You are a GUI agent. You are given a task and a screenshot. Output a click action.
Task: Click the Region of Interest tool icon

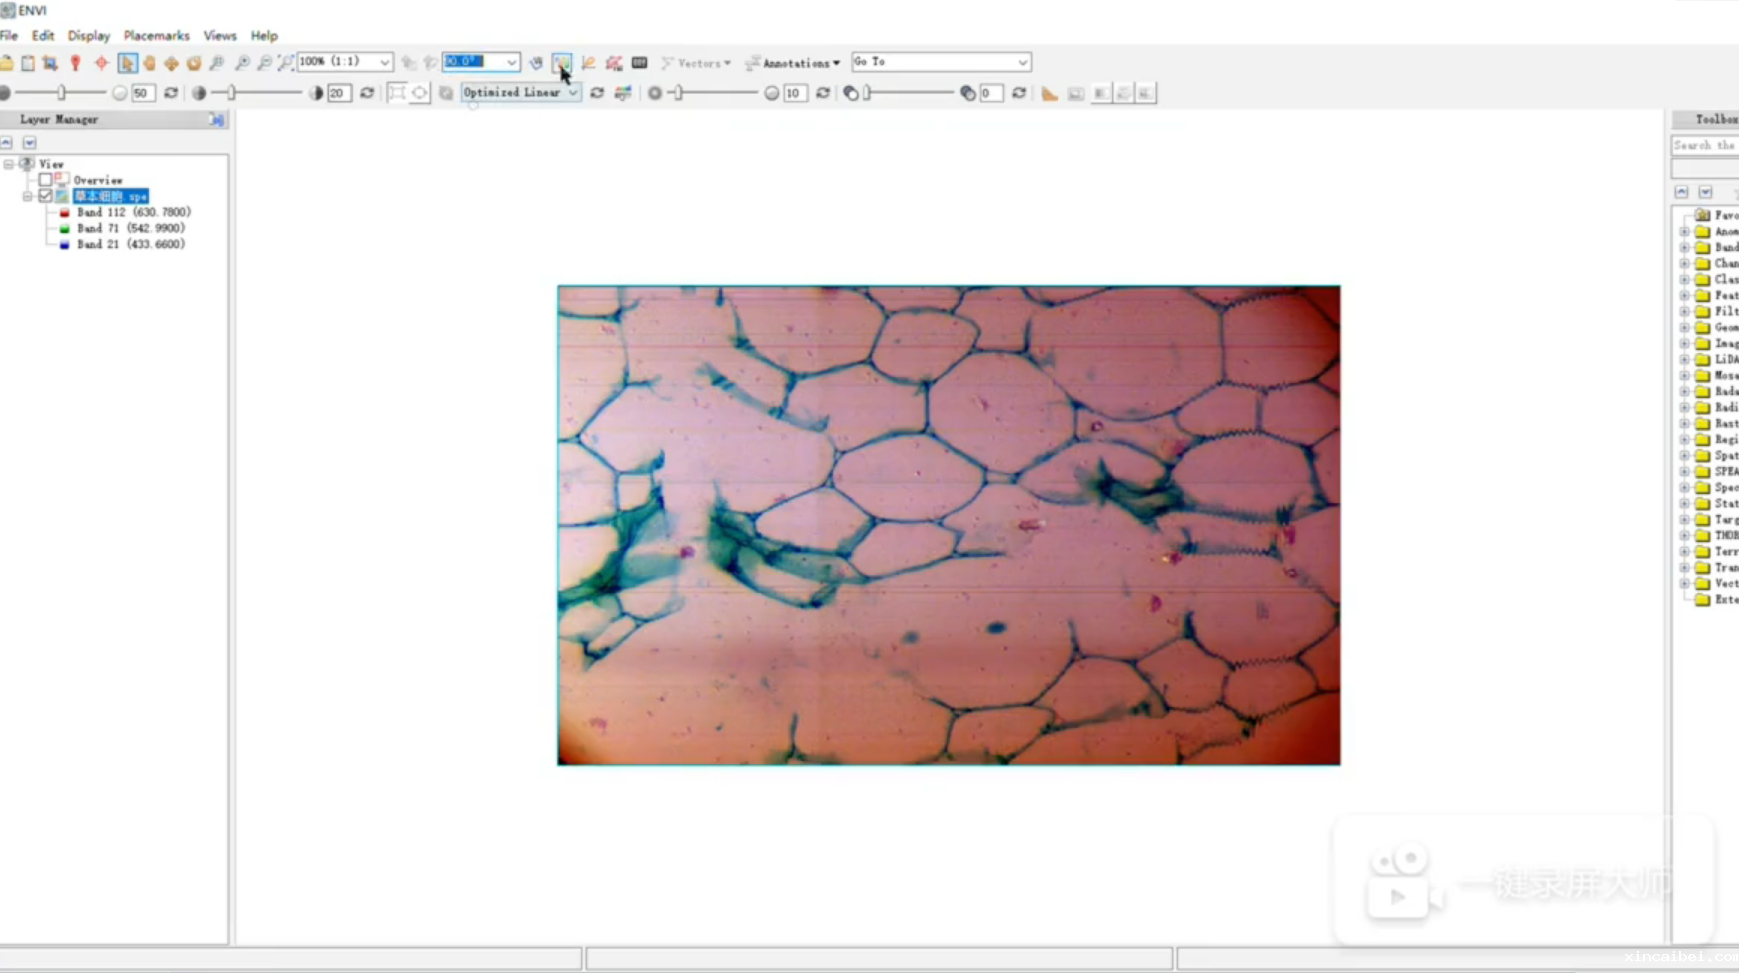(x=562, y=63)
